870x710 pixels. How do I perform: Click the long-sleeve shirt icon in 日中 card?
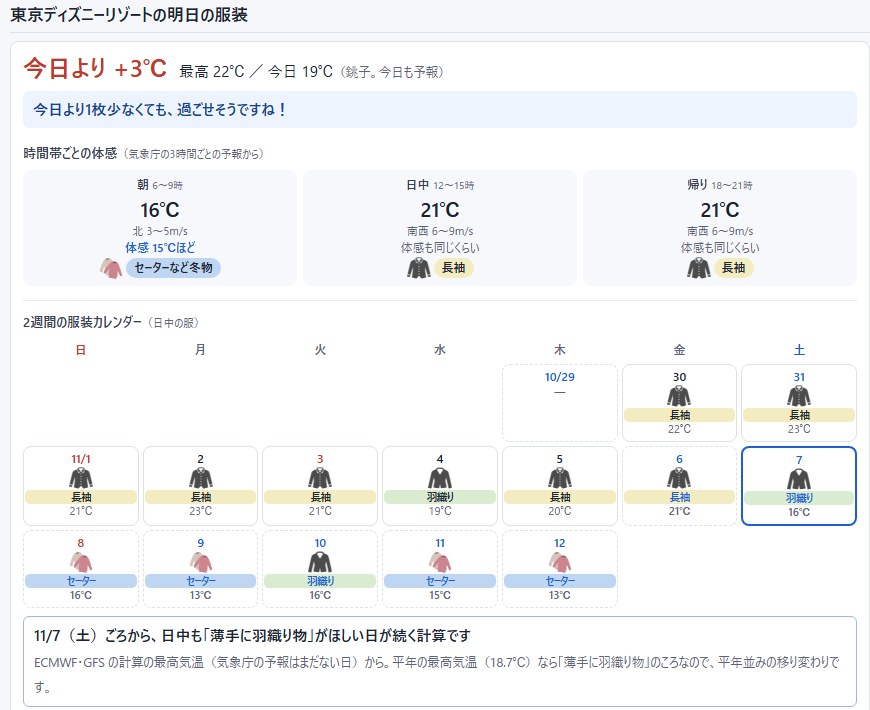point(419,268)
